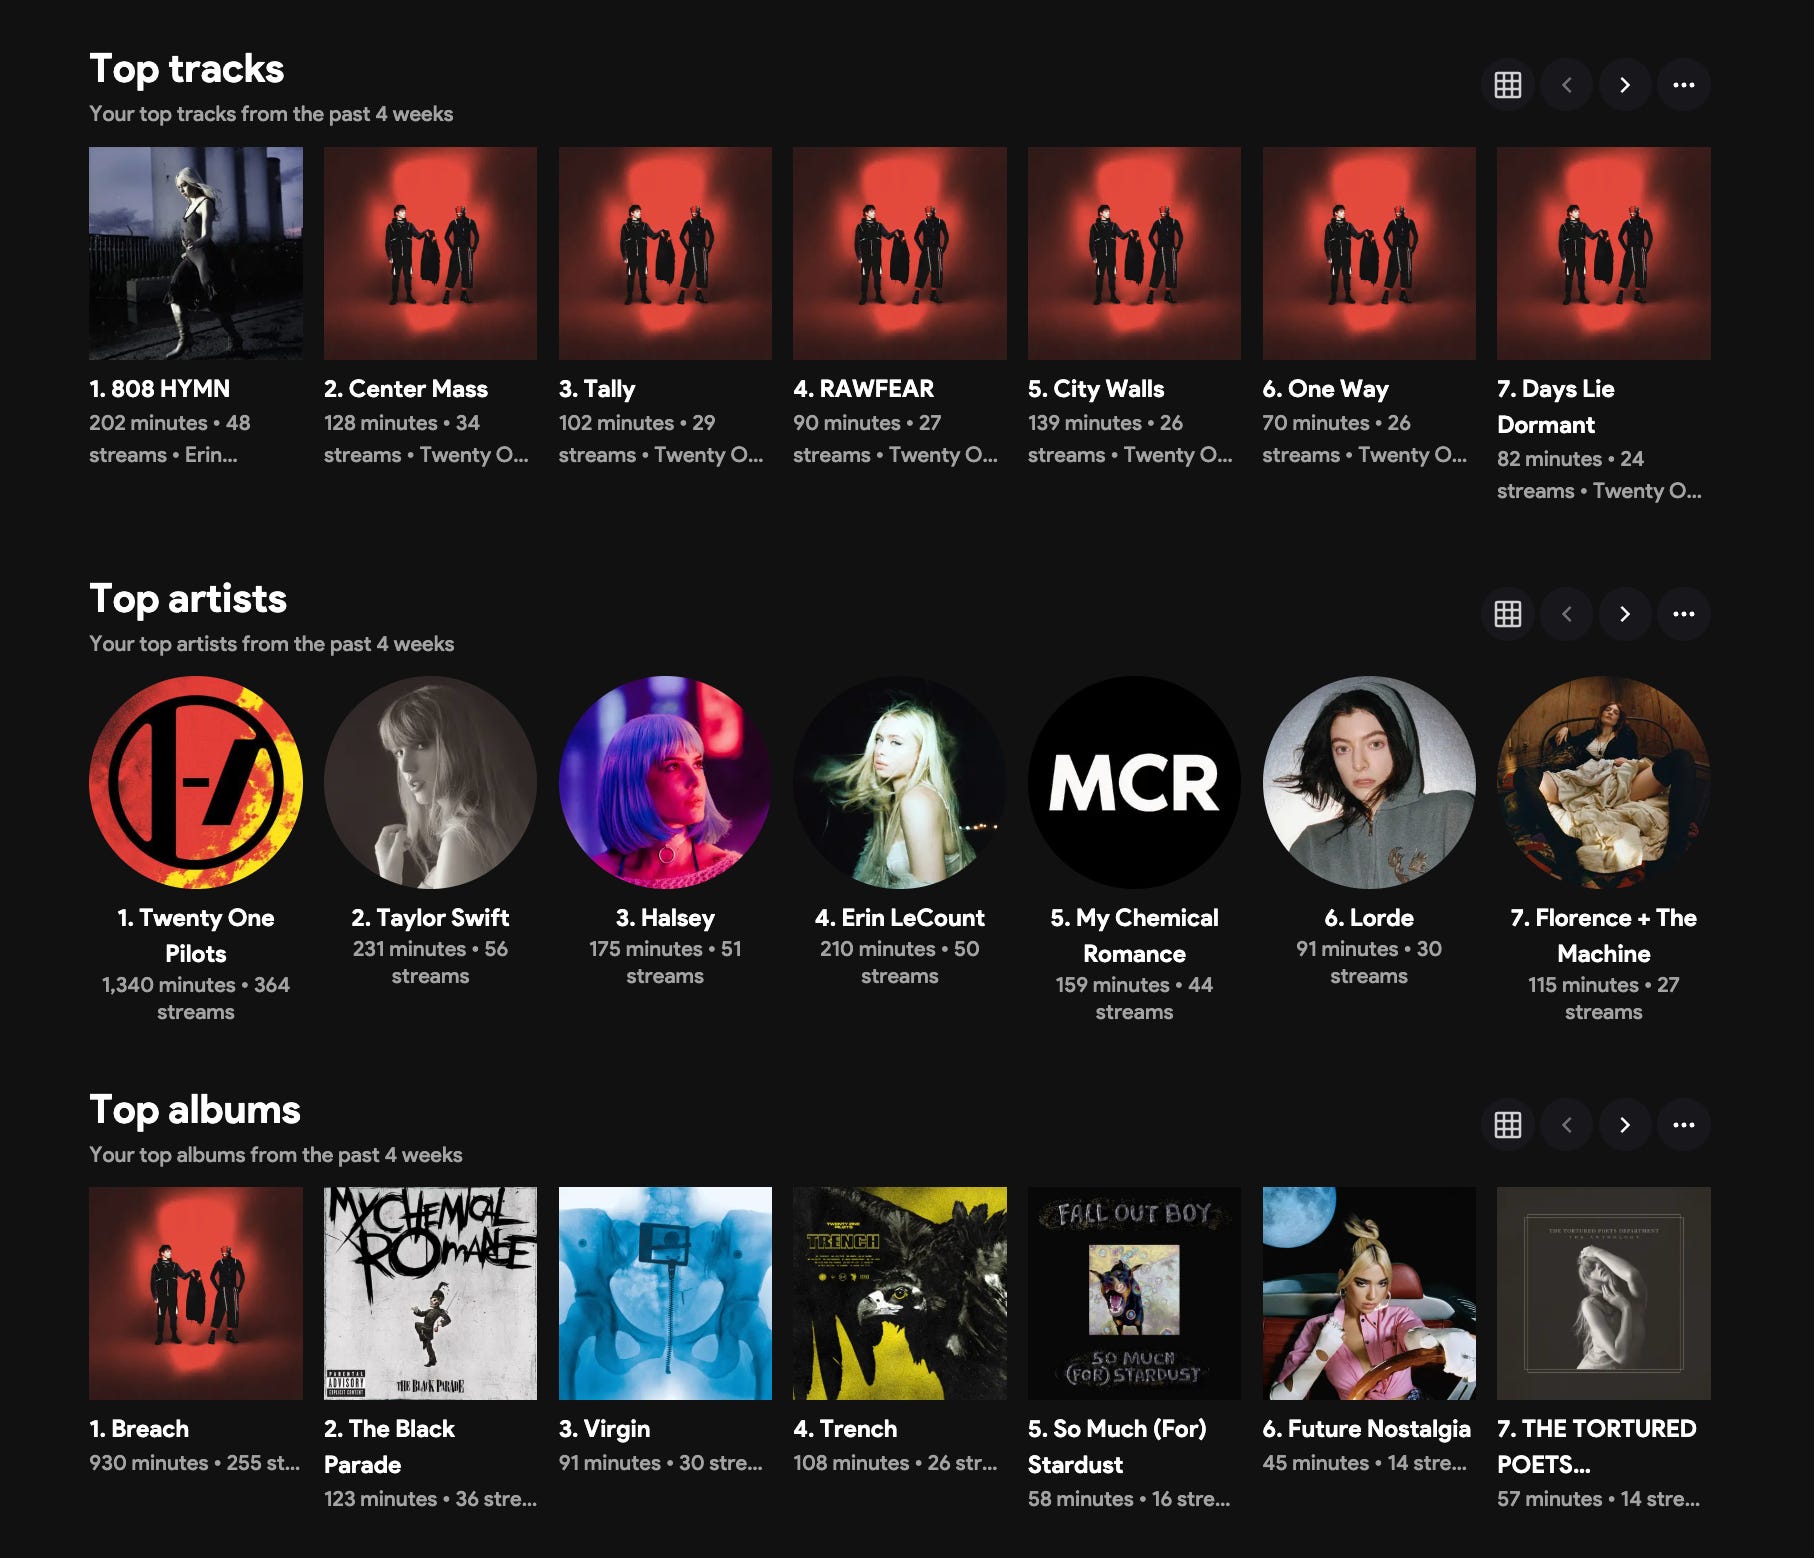Click the '4. RAWFEAR' track title

pos(864,389)
